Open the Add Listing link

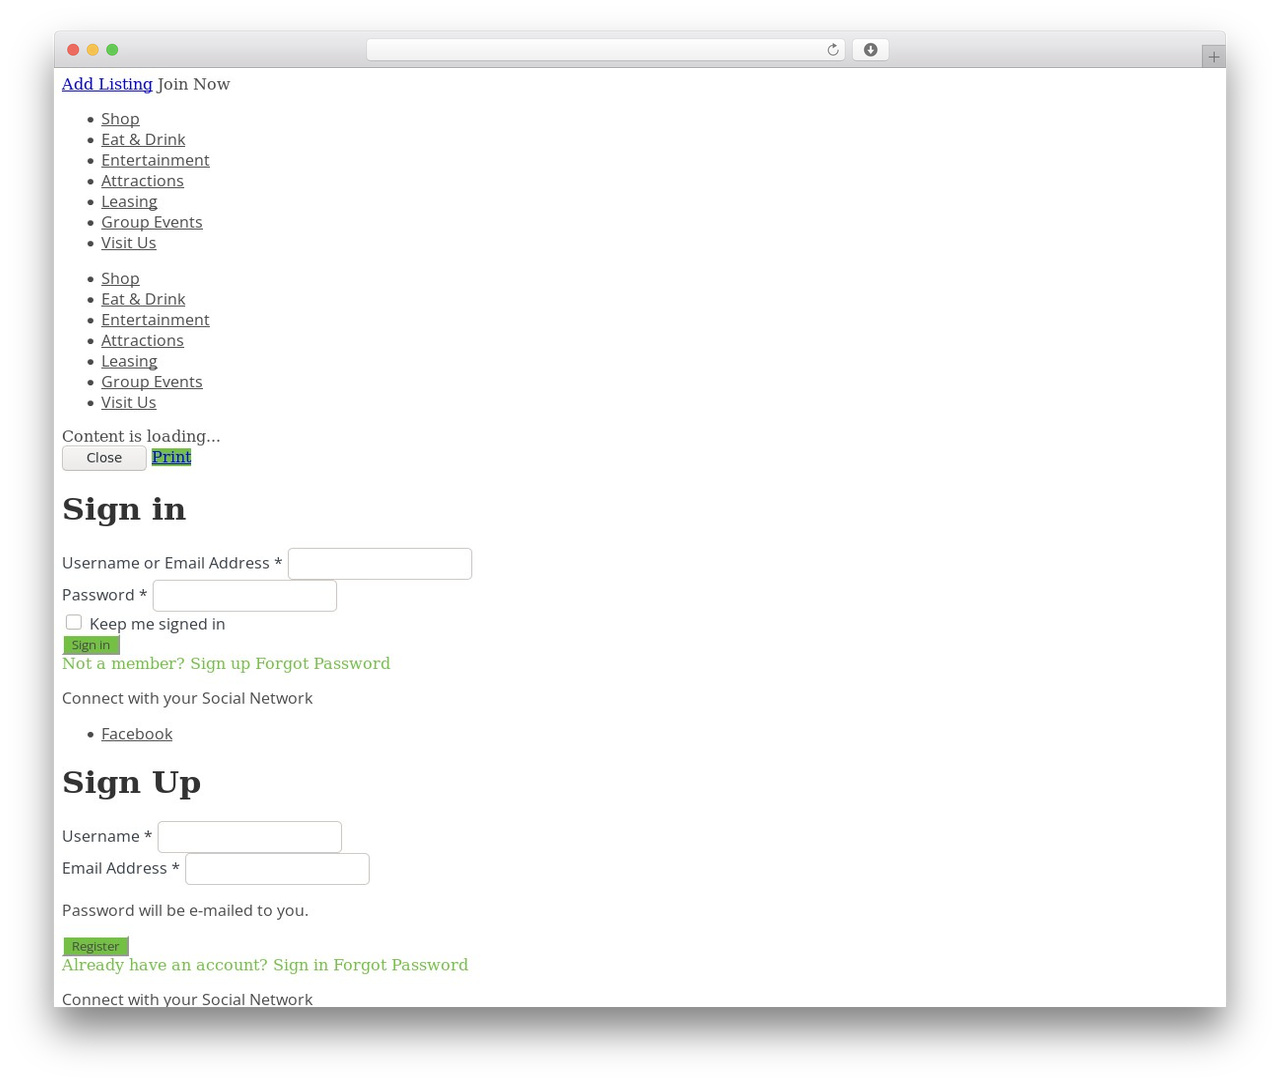point(107,84)
